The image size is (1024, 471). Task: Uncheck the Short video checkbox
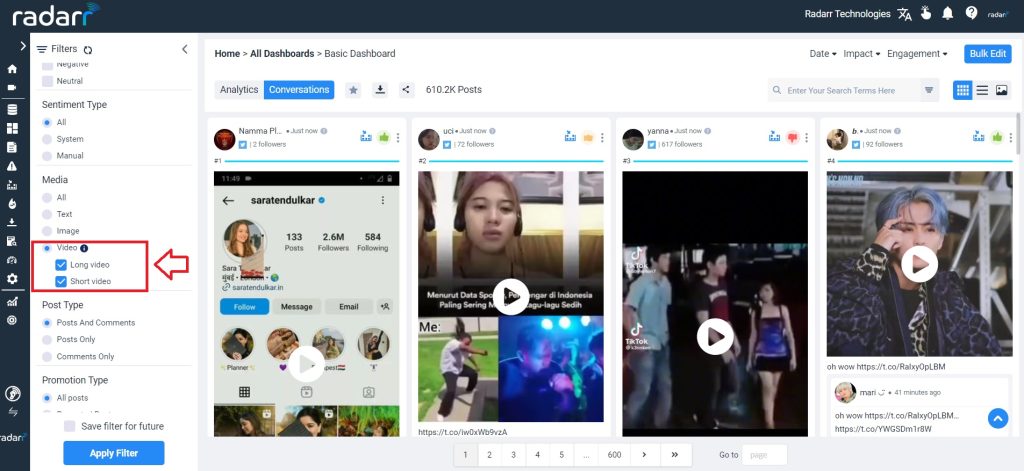[x=61, y=282]
